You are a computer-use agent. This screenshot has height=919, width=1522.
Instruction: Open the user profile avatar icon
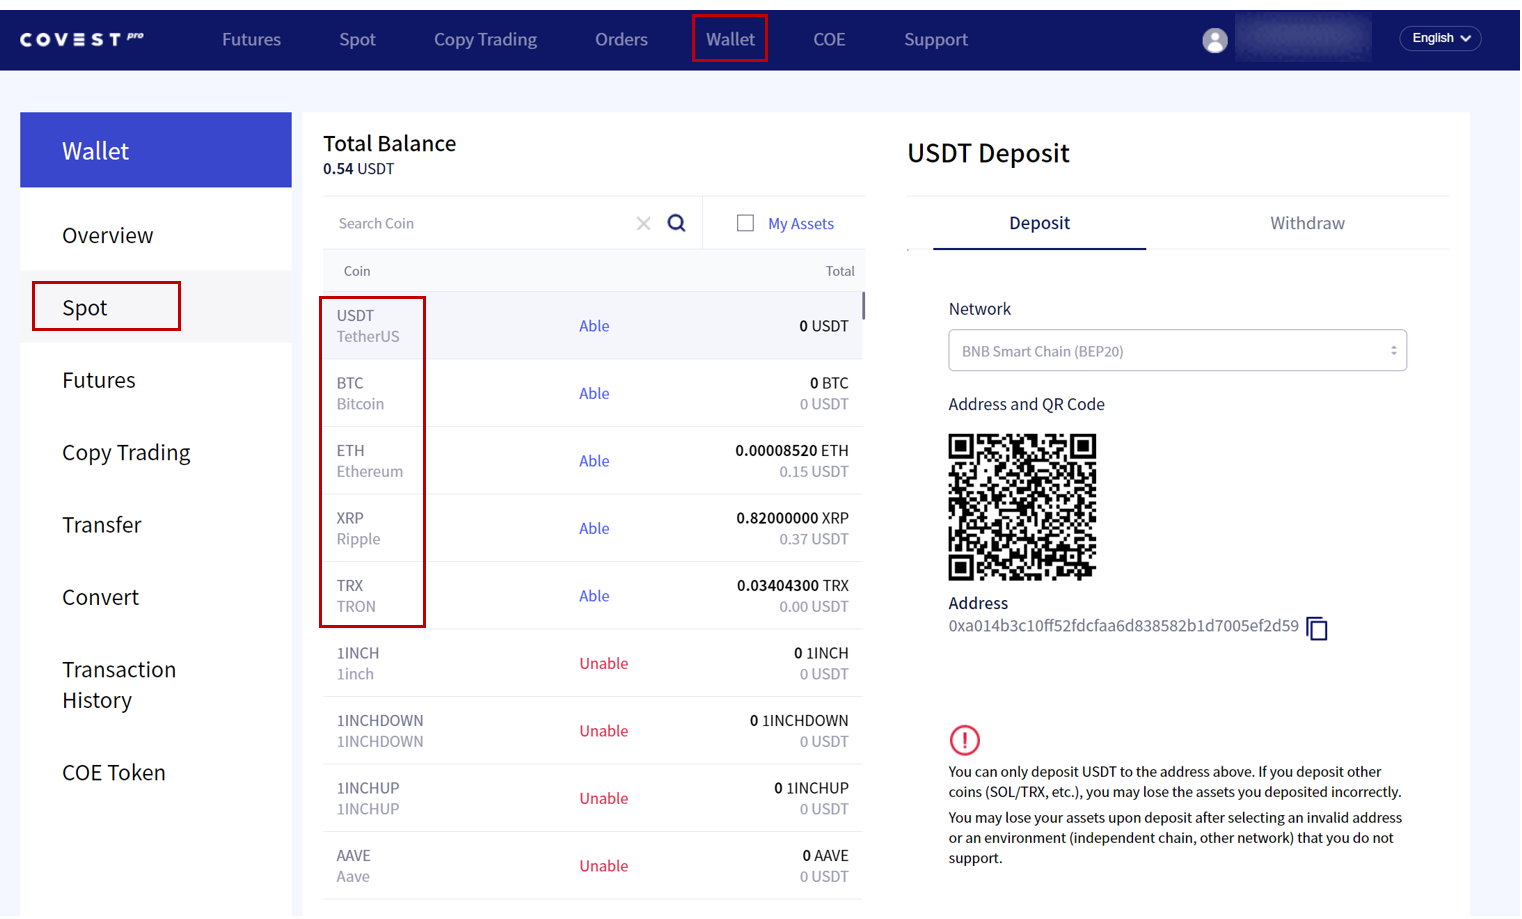click(1214, 40)
